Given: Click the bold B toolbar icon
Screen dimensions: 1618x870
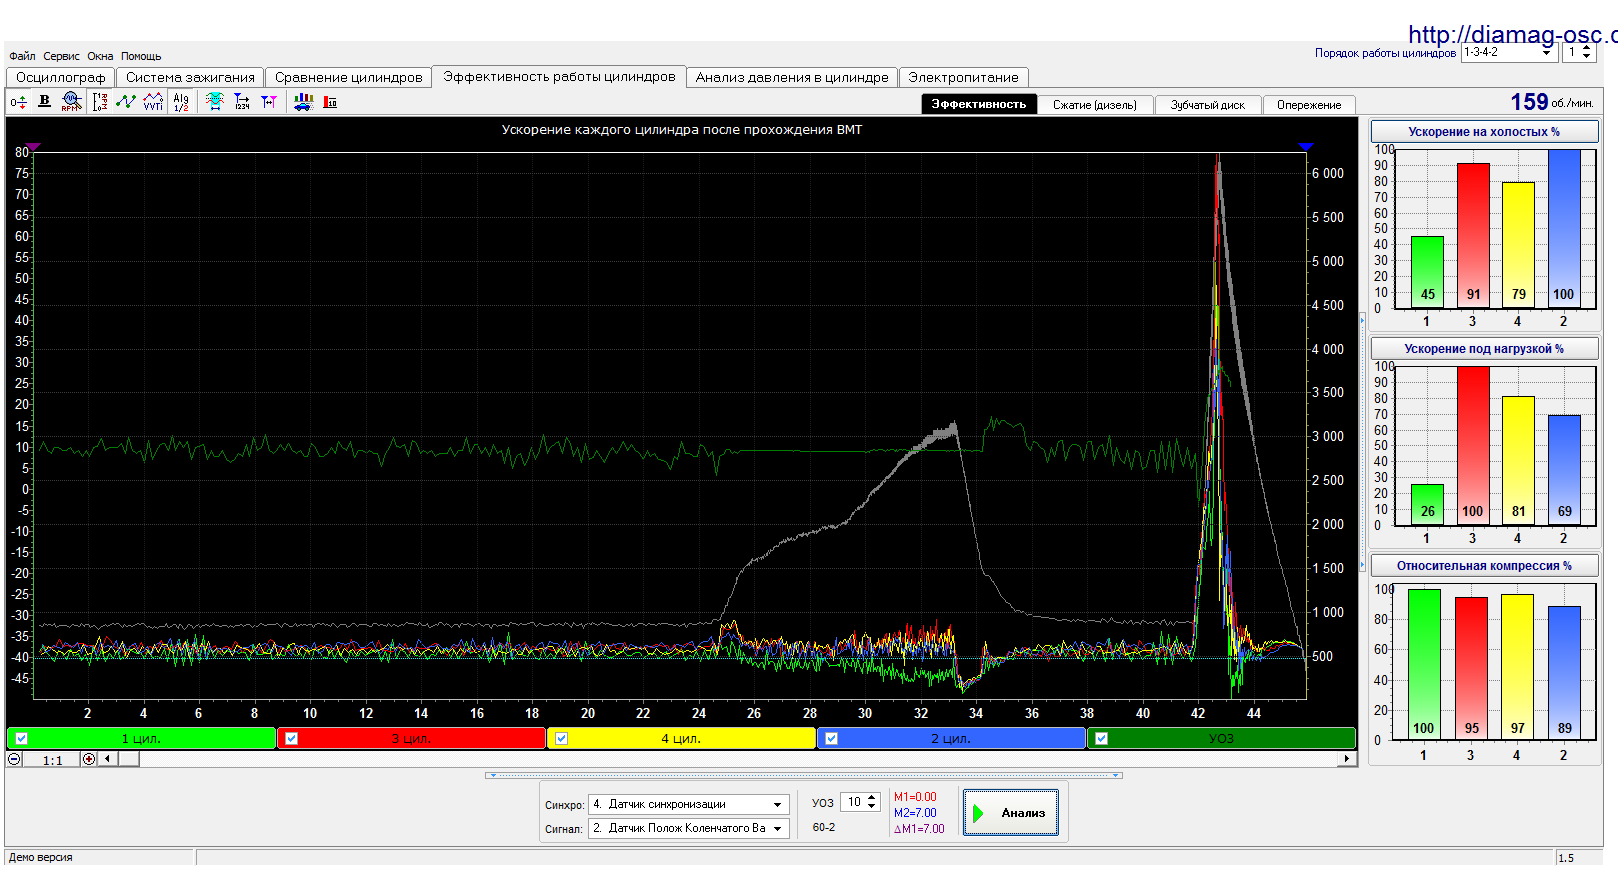Looking at the screenshot, I should 44,101.
